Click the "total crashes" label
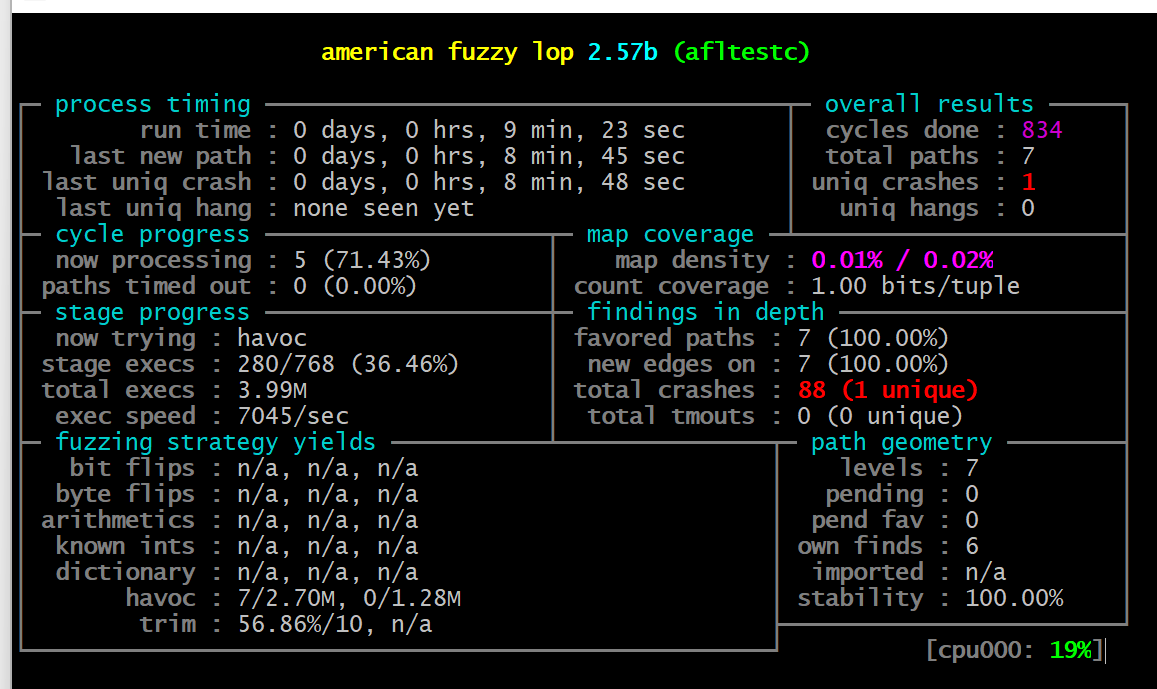 pos(664,390)
